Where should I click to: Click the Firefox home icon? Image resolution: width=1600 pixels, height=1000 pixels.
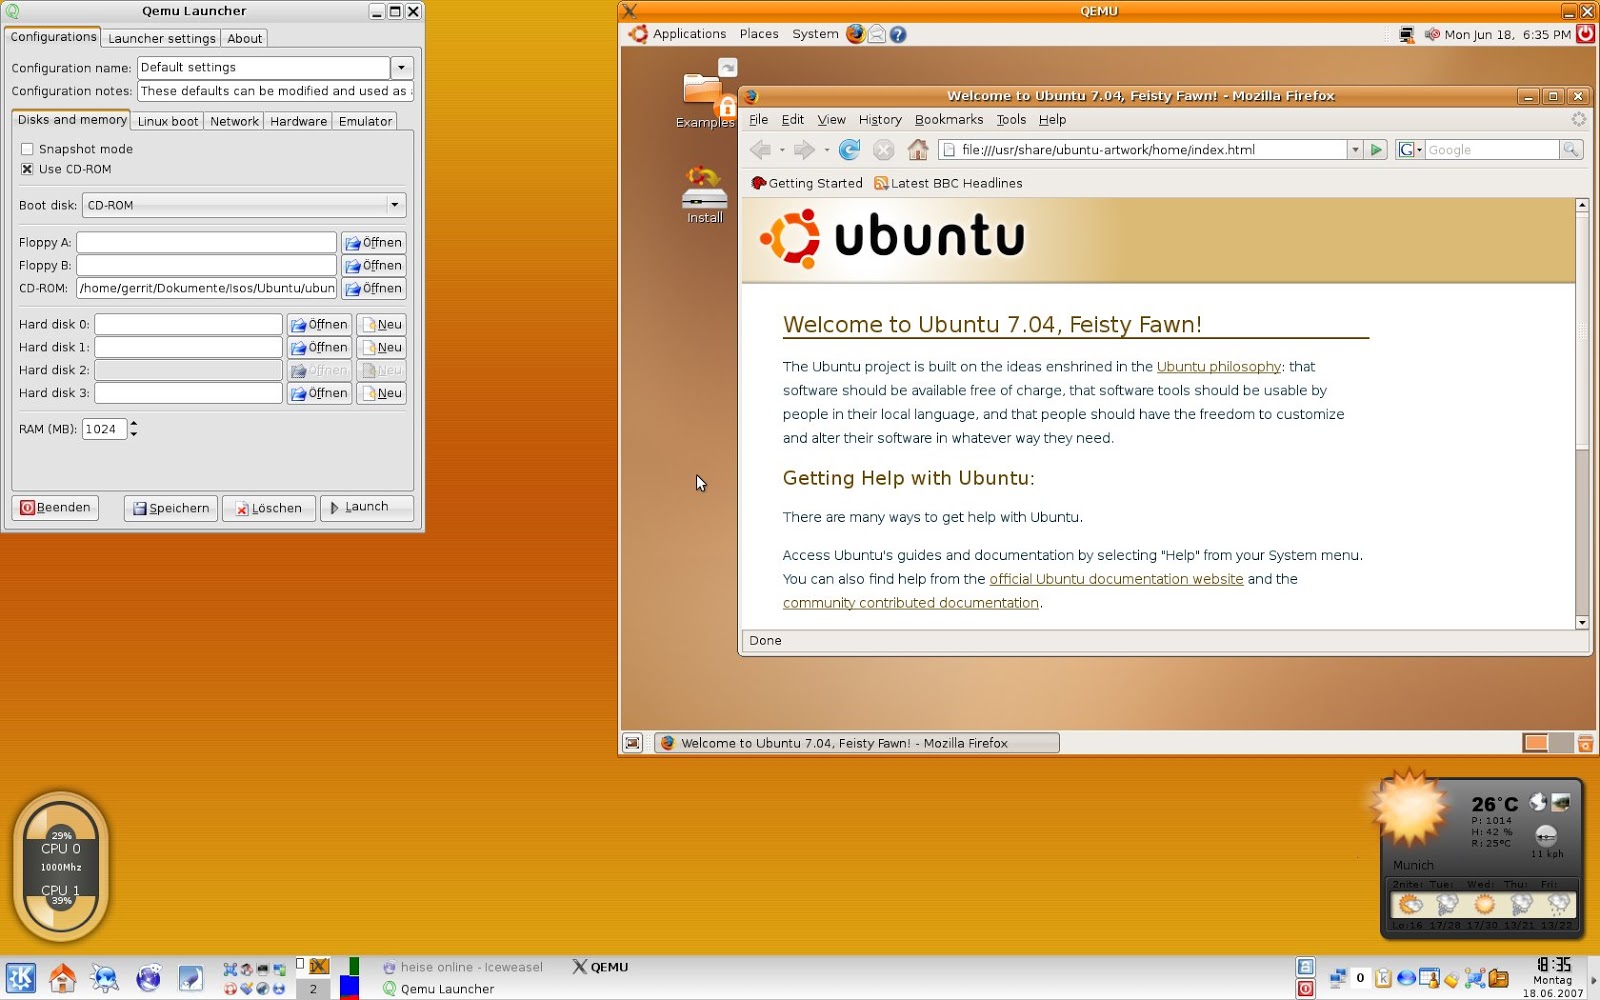[917, 150]
